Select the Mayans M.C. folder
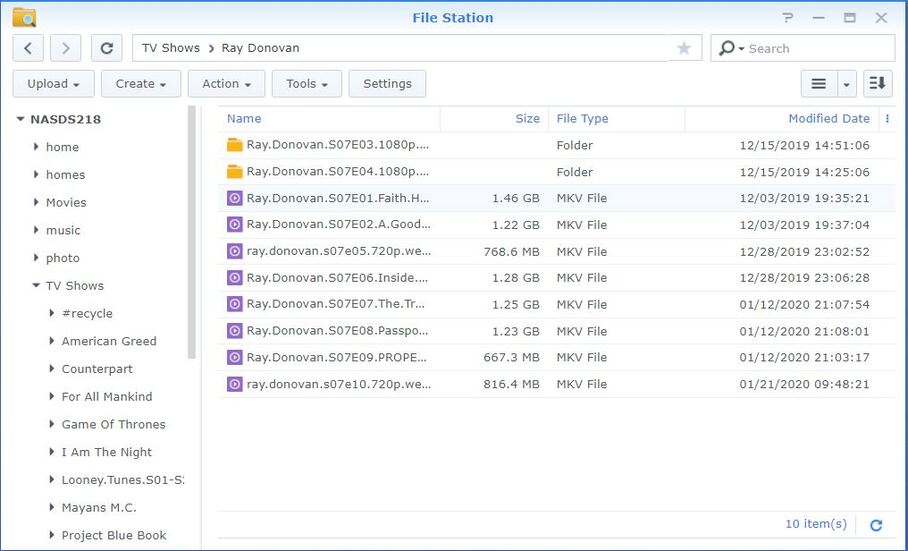Image resolution: width=908 pixels, height=551 pixels. tap(99, 508)
